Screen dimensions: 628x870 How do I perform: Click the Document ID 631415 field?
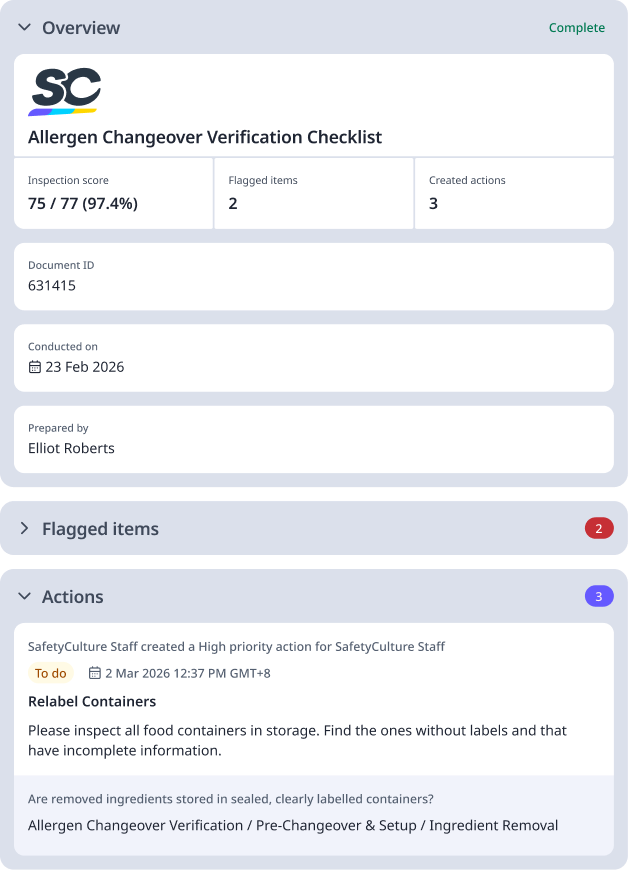tap(313, 276)
